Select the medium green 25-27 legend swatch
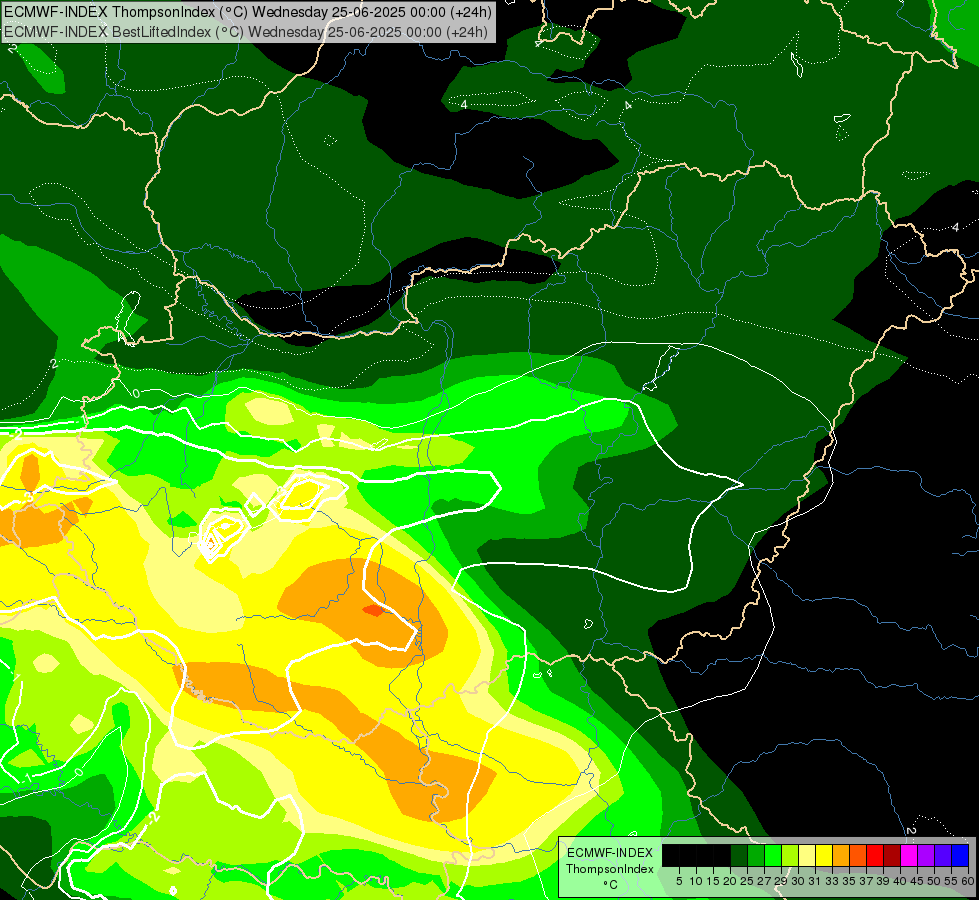979x900 pixels. pyautogui.click(x=756, y=855)
